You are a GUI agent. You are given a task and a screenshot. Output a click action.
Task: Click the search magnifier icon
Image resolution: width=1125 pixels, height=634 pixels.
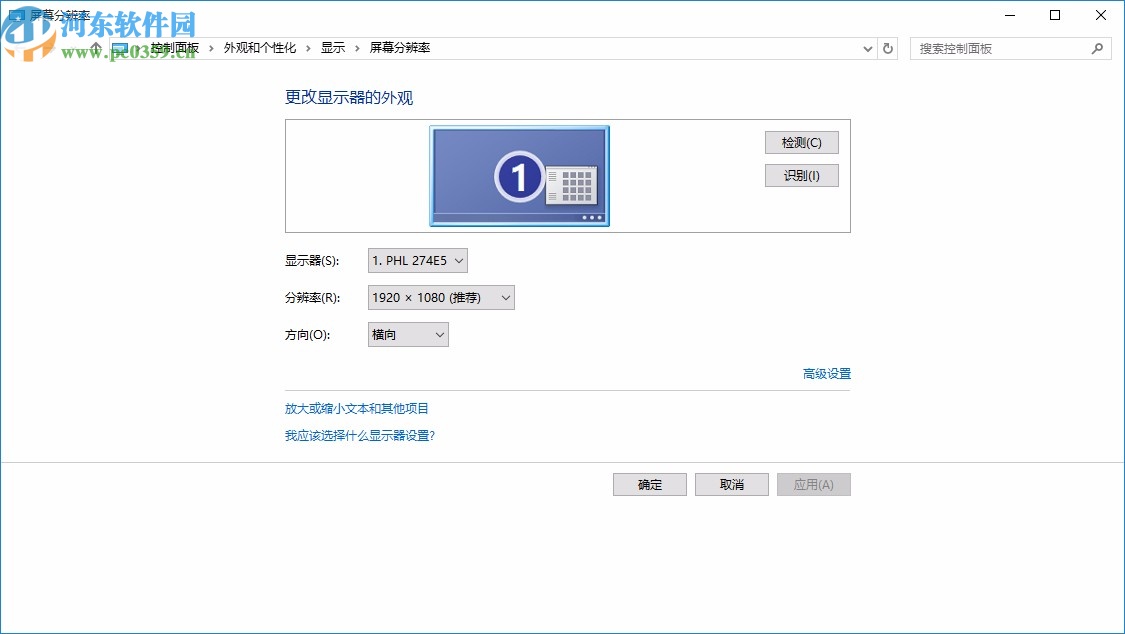click(x=1098, y=47)
